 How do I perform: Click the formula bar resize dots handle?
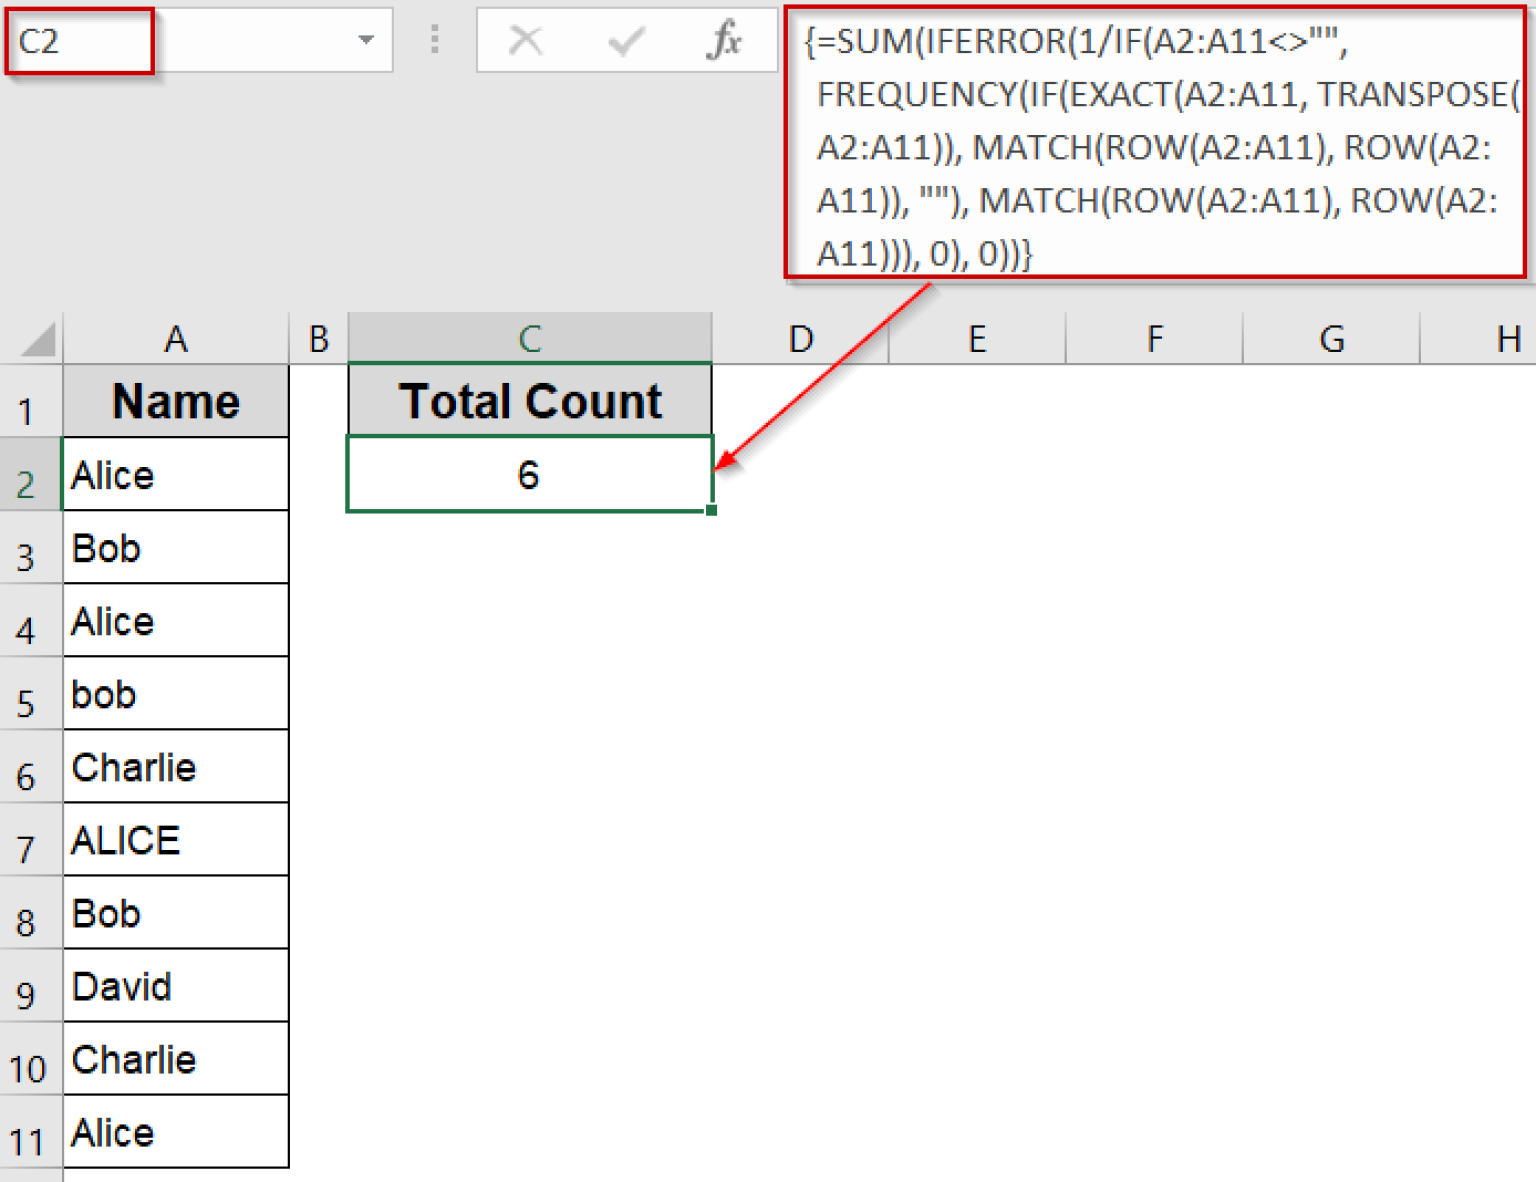435,40
